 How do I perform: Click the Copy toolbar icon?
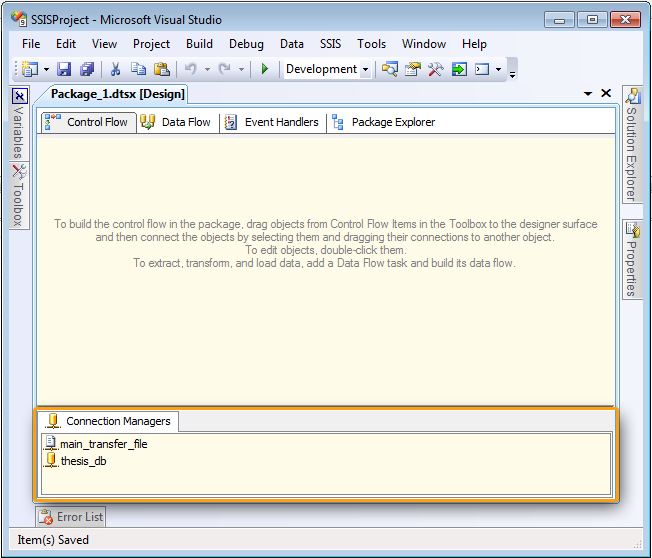pos(138,69)
